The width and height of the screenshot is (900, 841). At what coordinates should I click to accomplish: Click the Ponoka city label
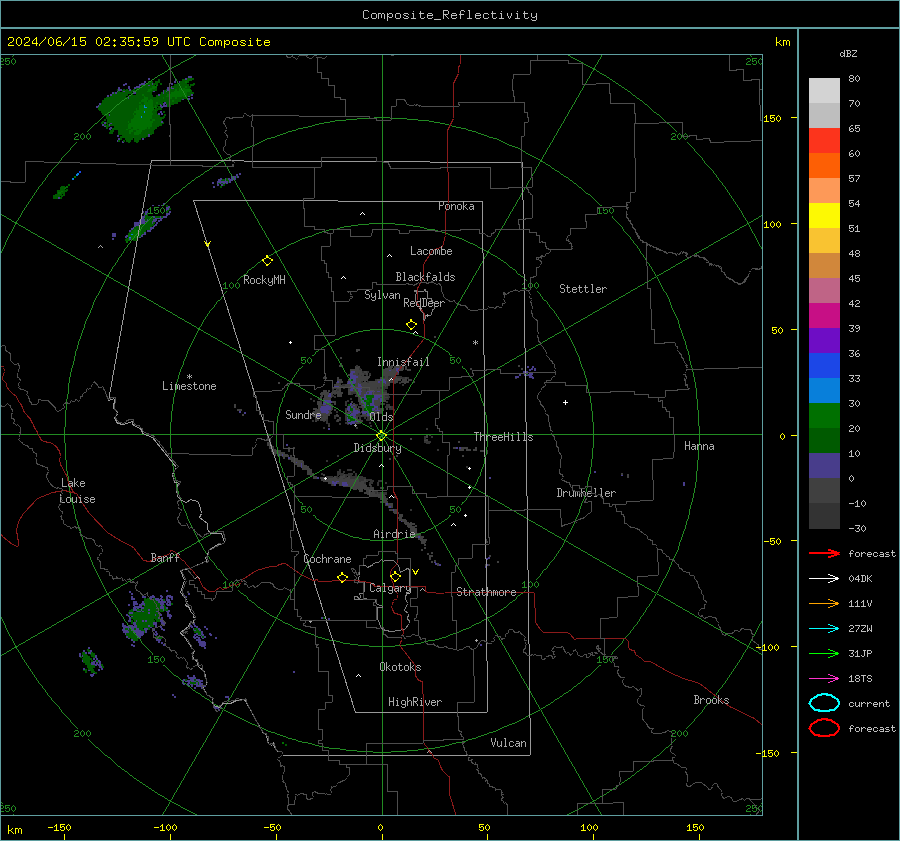pyautogui.click(x=456, y=206)
